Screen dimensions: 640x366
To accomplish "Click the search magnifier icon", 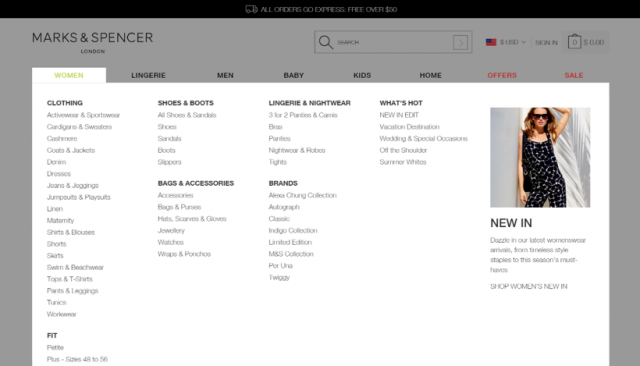I will 326,42.
